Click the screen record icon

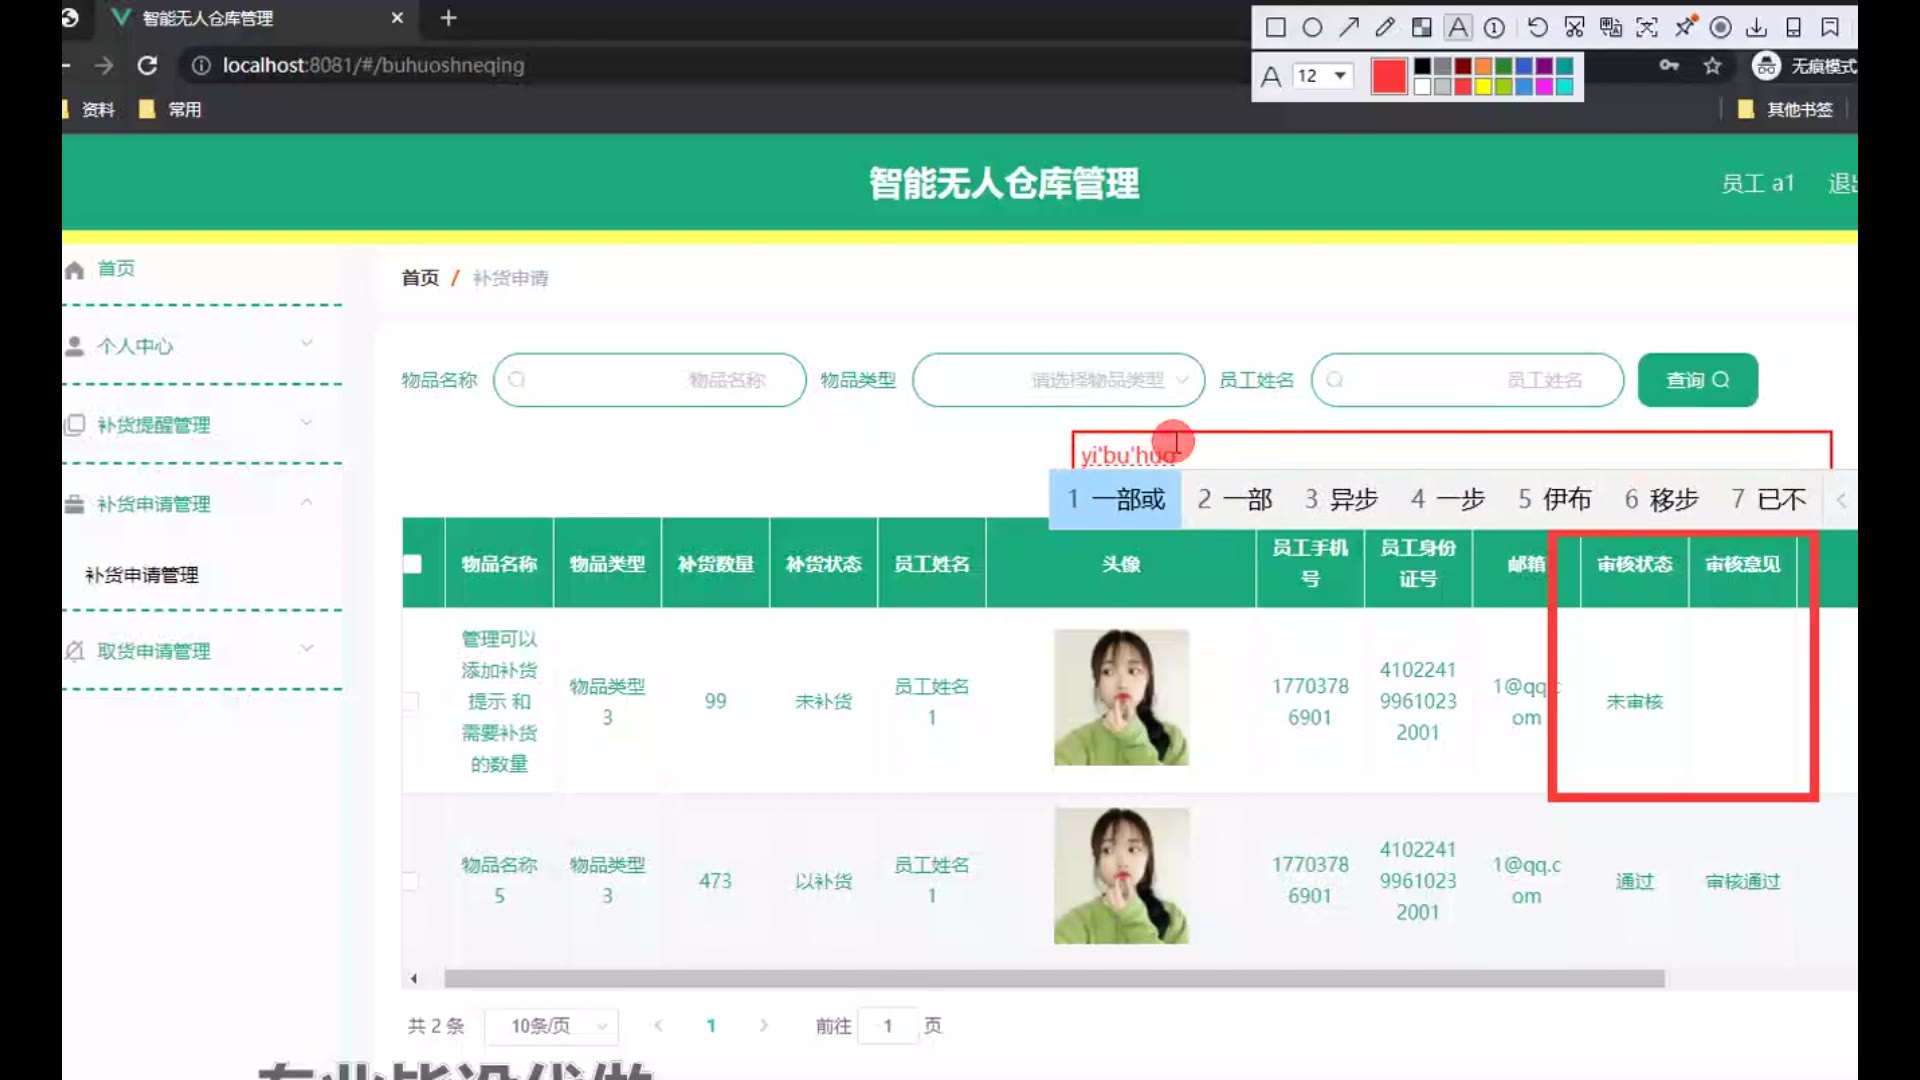pyautogui.click(x=1721, y=27)
